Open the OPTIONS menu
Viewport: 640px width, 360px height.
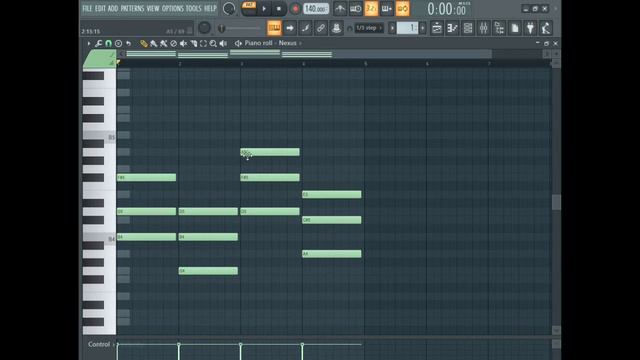pyautogui.click(x=173, y=8)
